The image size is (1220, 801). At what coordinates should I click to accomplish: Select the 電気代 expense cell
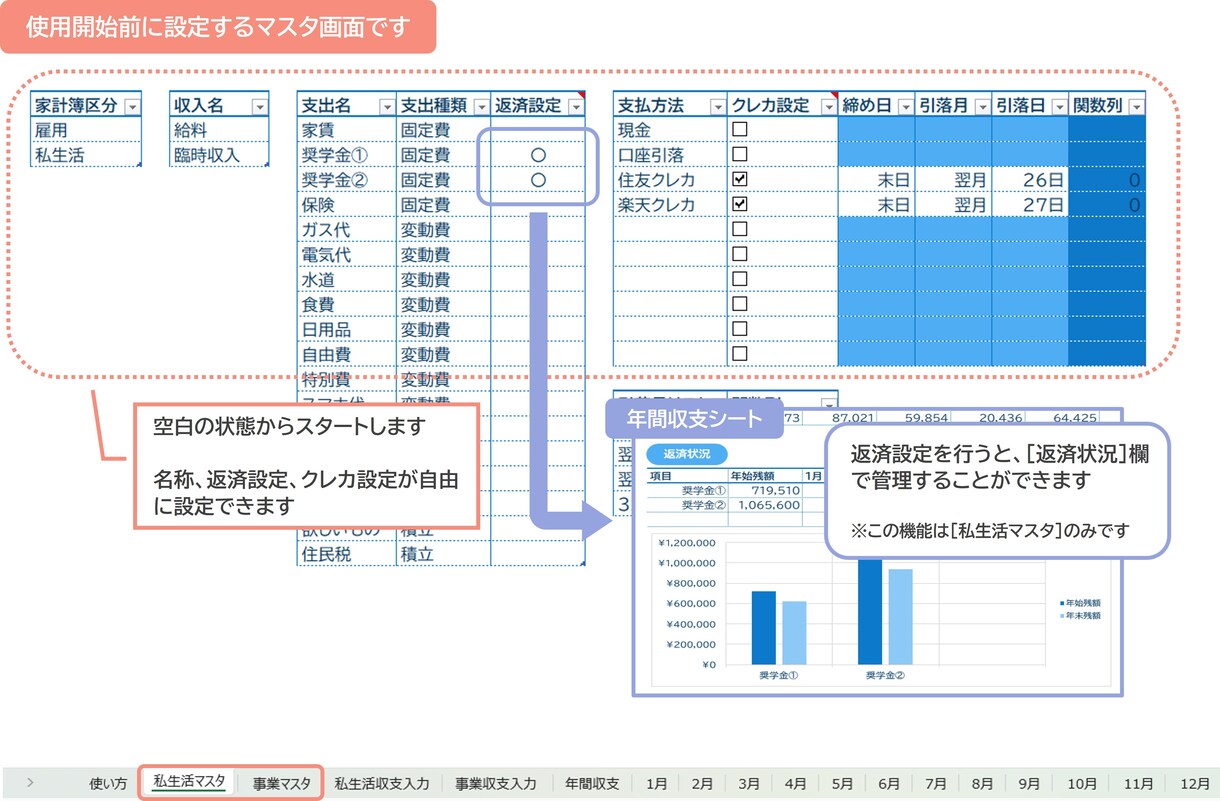346,255
